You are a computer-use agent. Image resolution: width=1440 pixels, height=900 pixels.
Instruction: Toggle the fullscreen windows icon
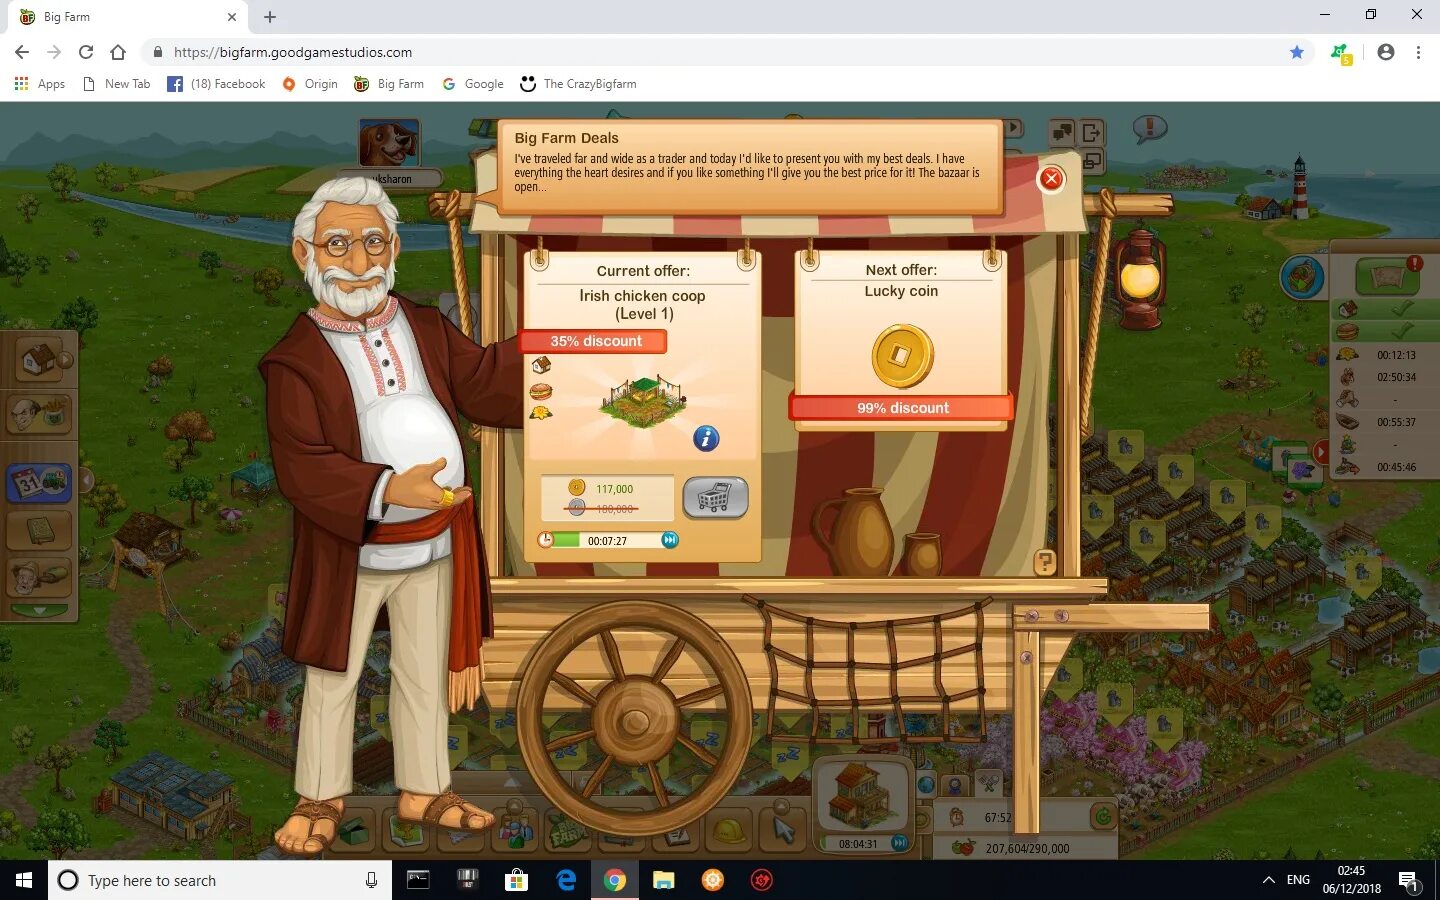tap(1092, 160)
